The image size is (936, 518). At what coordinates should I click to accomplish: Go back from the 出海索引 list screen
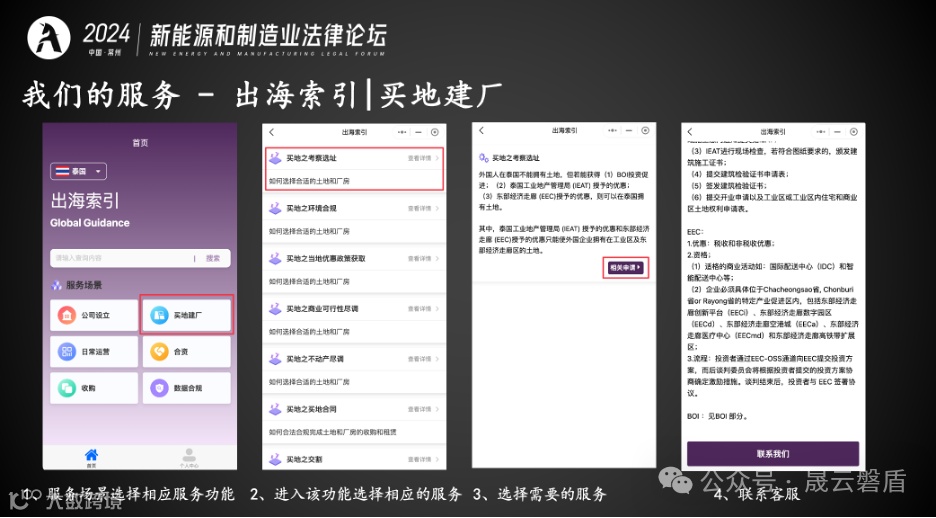coord(272,132)
